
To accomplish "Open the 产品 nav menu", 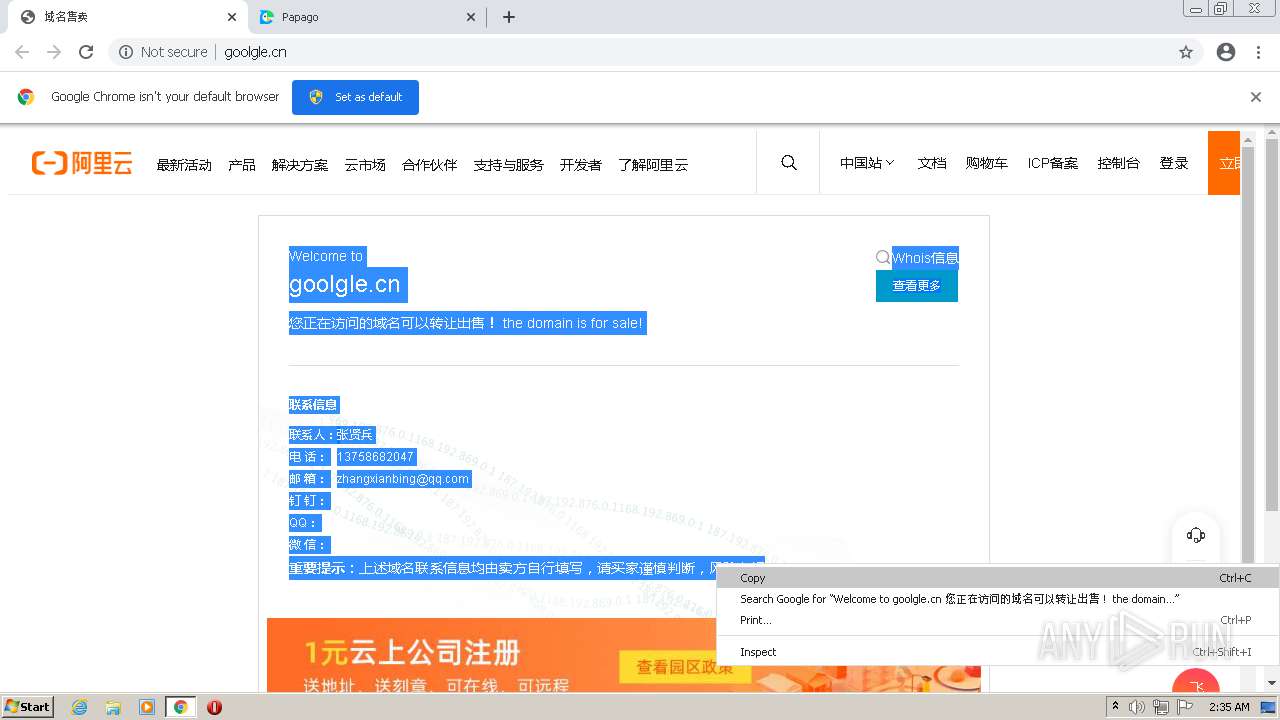I will point(242,165).
